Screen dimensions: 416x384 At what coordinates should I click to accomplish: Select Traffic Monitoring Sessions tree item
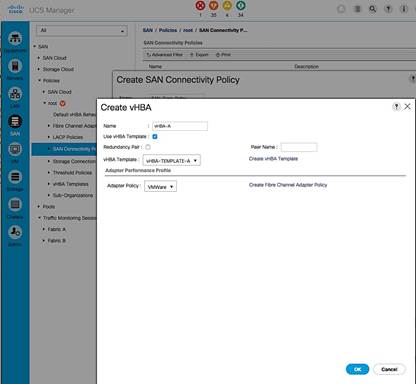point(70,218)
